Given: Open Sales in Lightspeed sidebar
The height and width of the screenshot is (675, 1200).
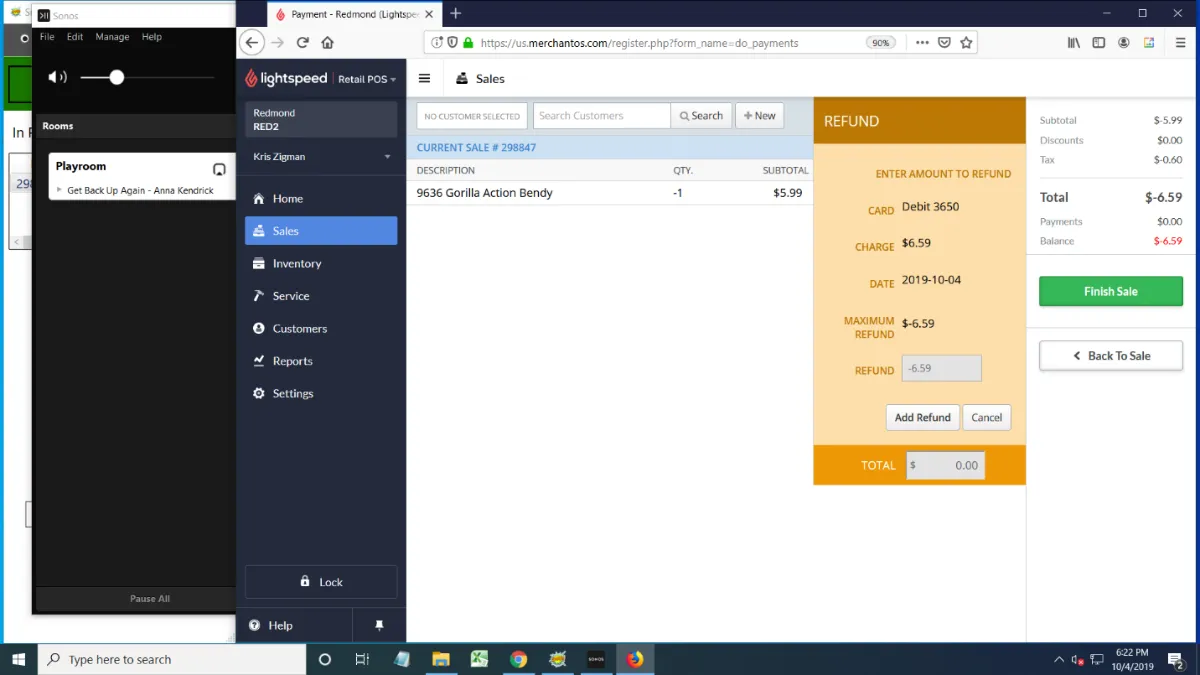Looking at the screenshot, I should pyautogui.click(x=321, y=231).
